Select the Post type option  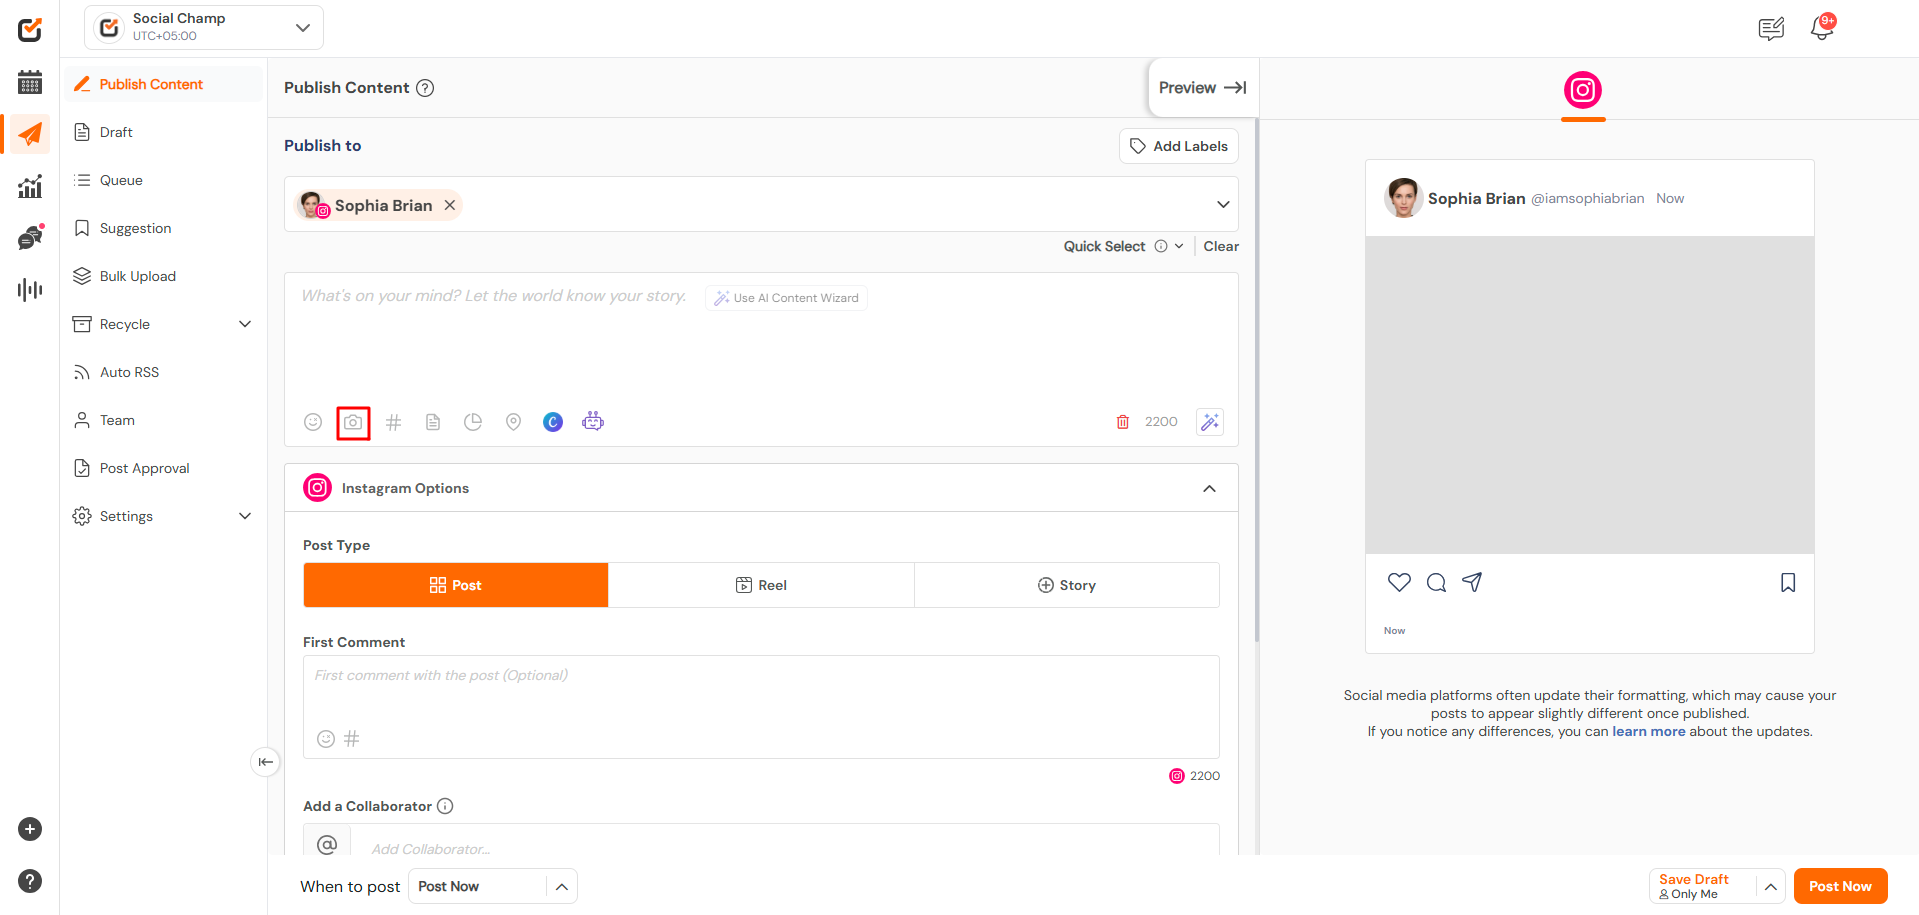point(456,585)
